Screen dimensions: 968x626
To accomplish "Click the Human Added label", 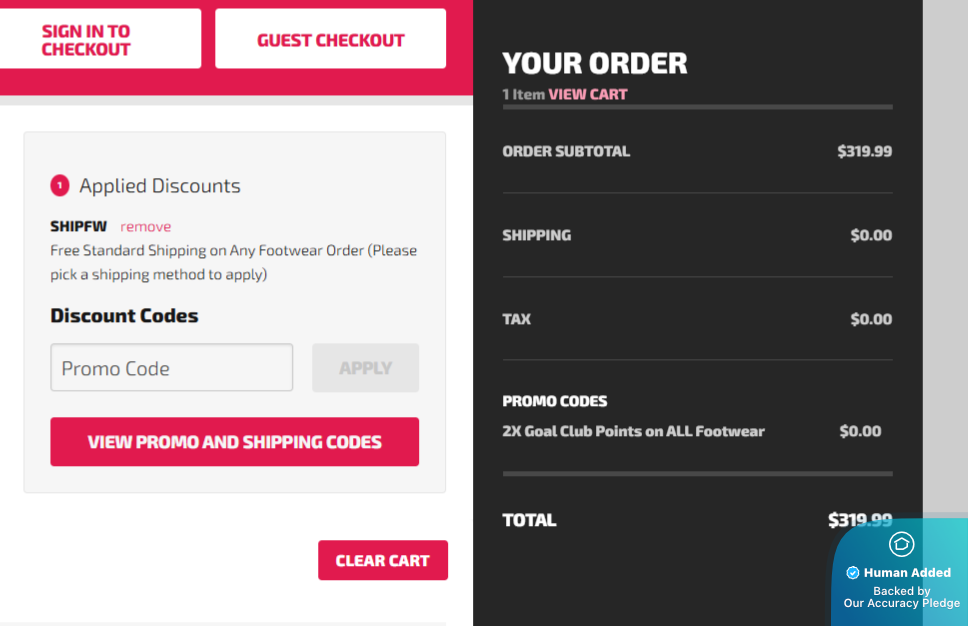I will [907, 573].
